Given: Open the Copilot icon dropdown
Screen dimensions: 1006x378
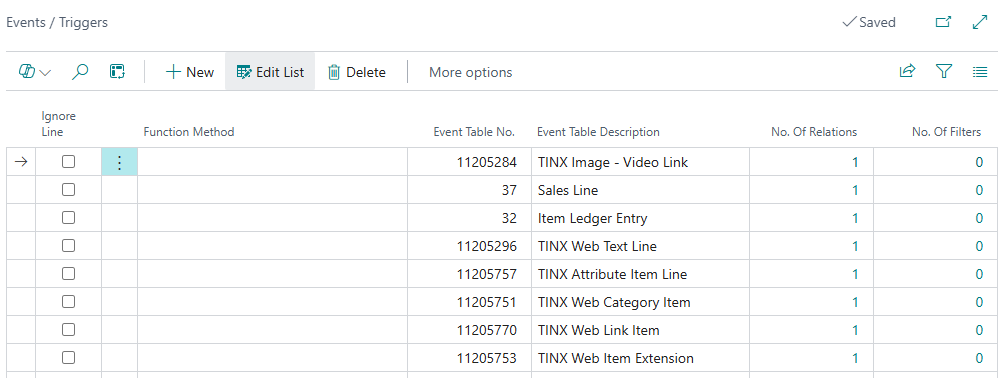Looking at the screenshot, I should 35,72.
